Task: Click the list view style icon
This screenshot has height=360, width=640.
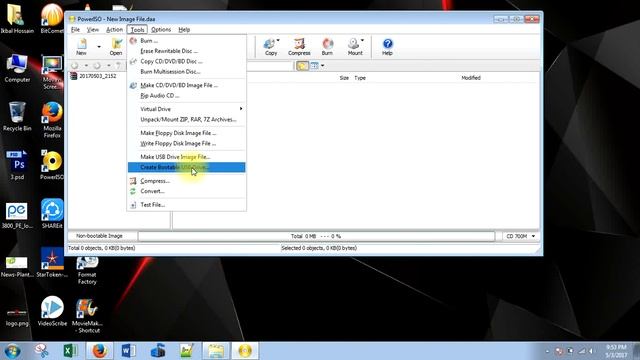Action: point(314,65)
